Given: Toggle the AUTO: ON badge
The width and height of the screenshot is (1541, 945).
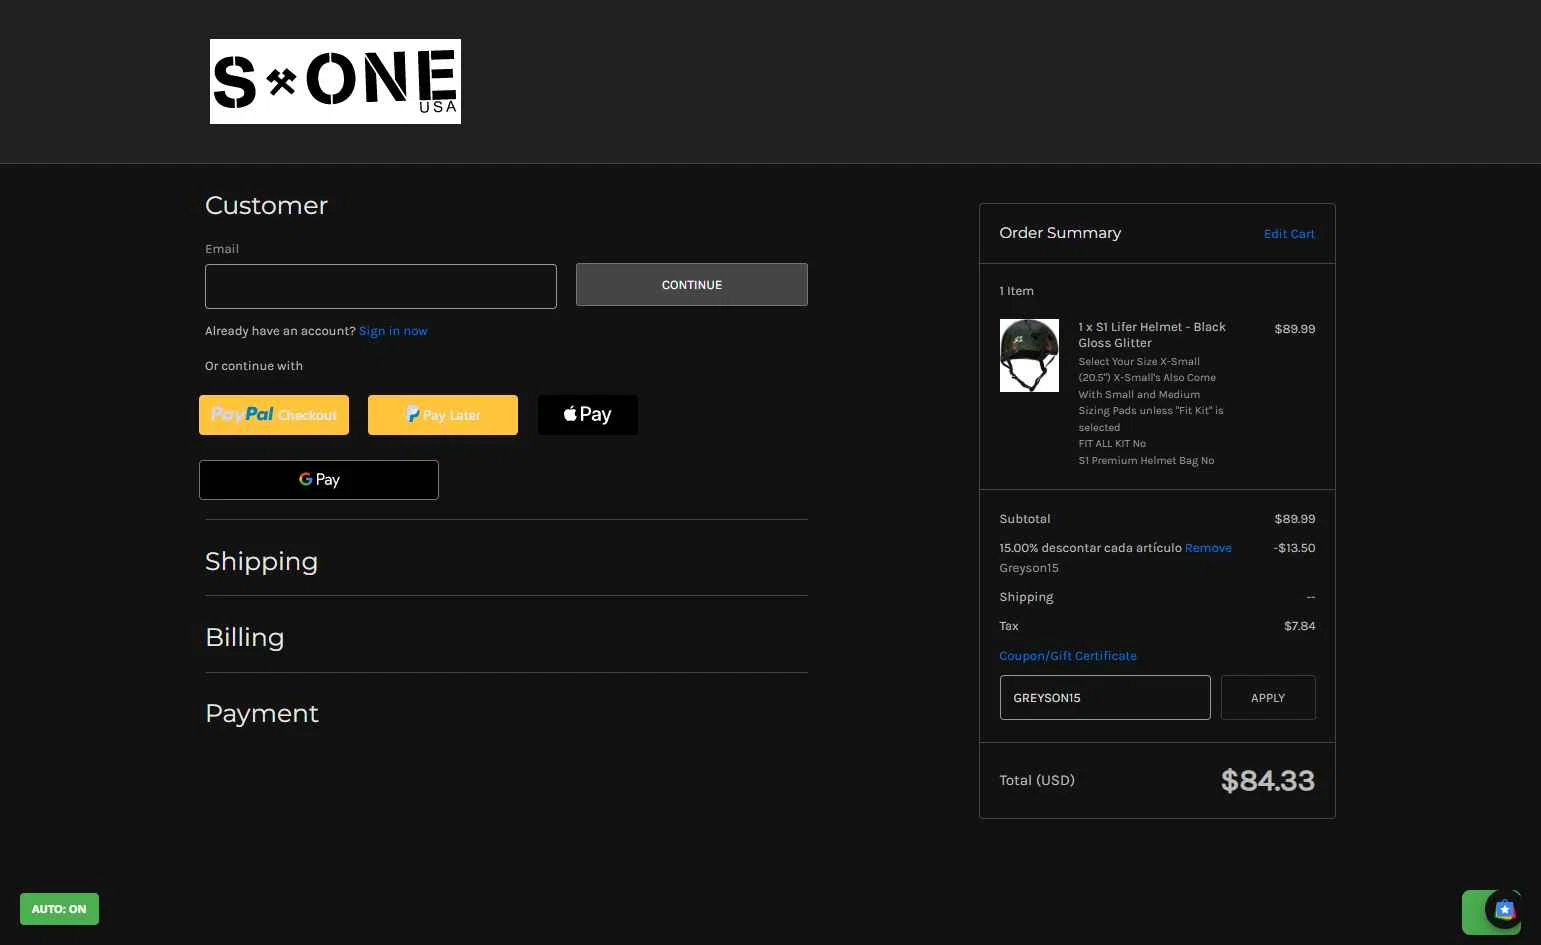Looking at the screenshot, I should [x=59, y=909].
